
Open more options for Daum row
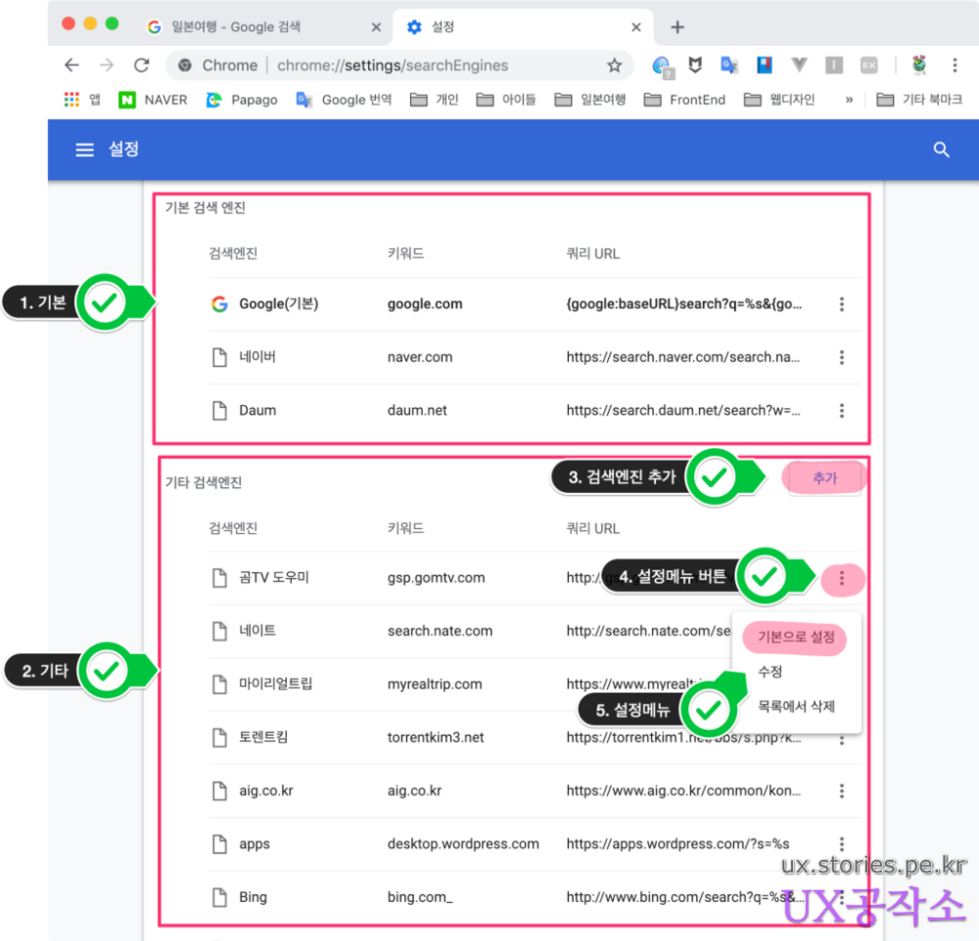click(842, 410)
